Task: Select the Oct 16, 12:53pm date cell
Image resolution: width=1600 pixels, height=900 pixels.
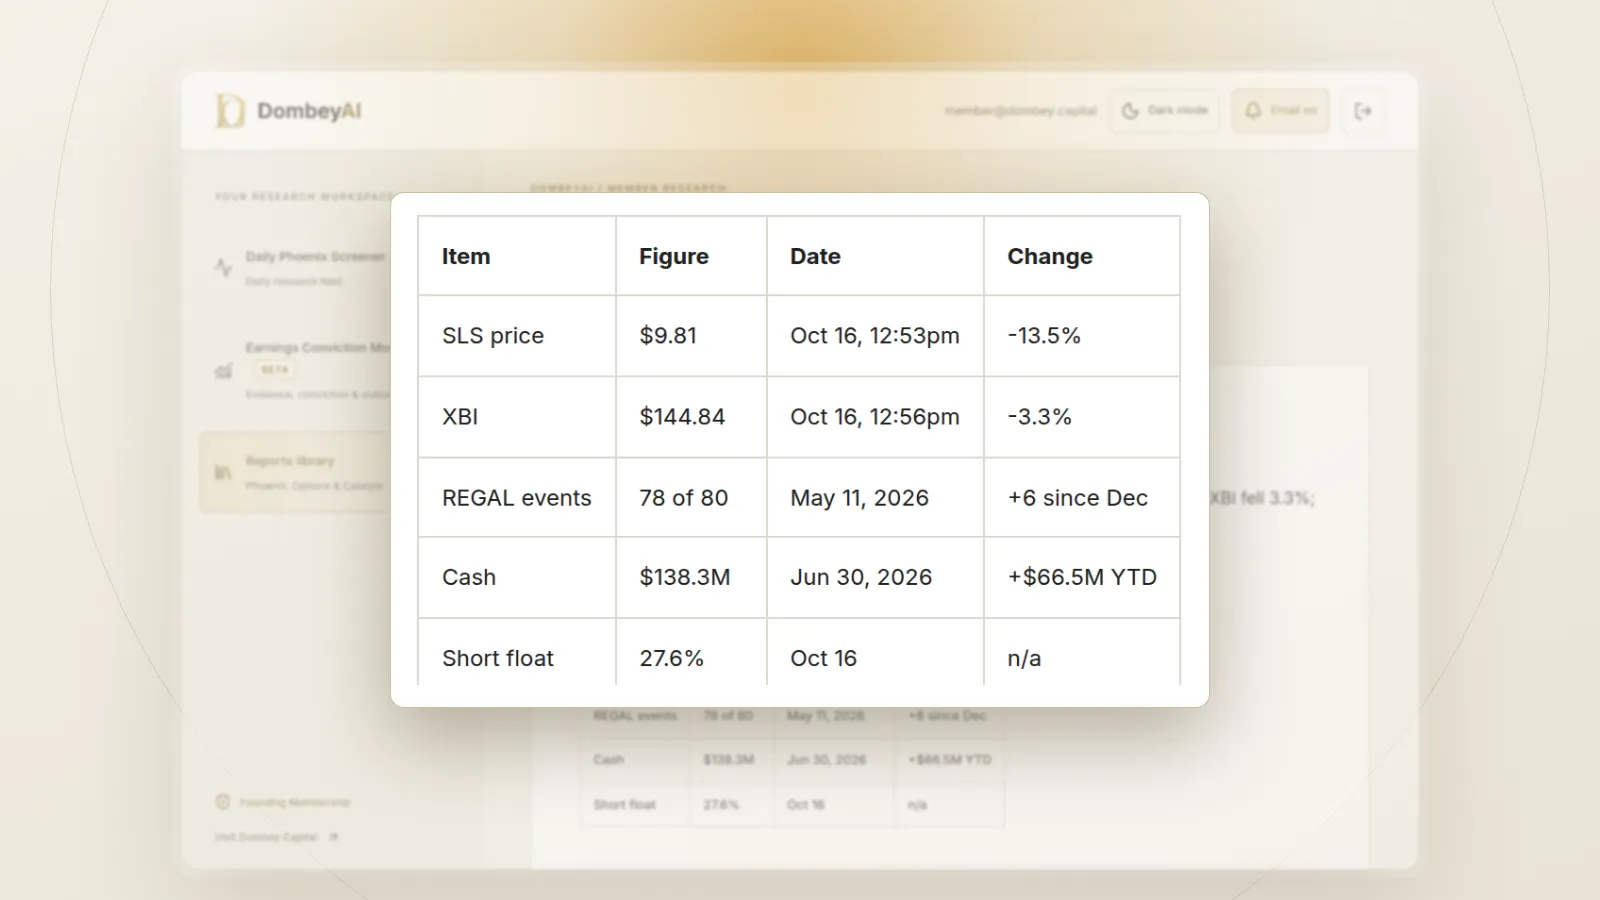Action: 875,336
